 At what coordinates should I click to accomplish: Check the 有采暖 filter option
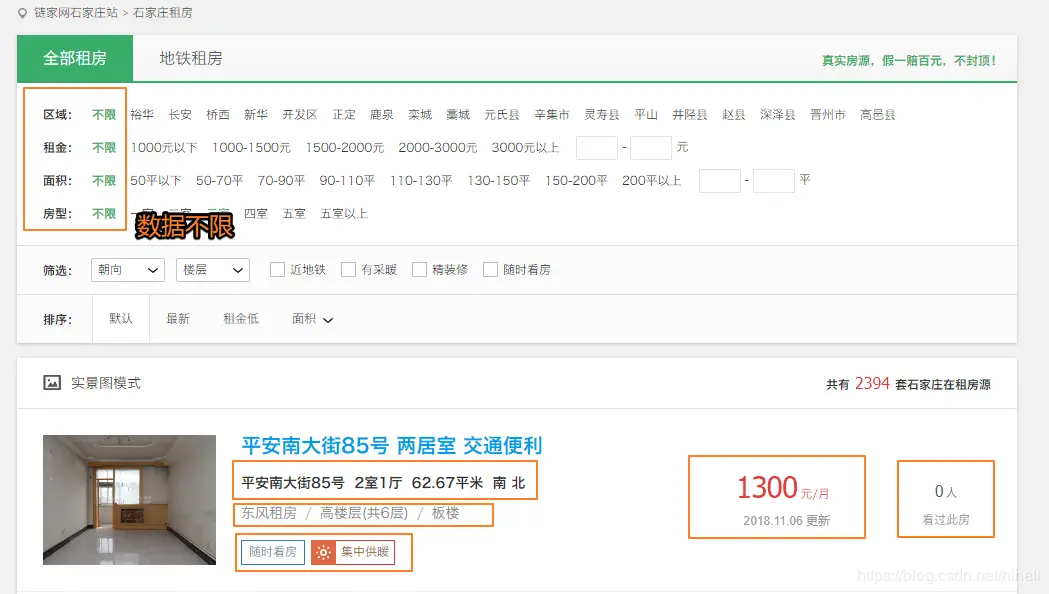(347, 268)
